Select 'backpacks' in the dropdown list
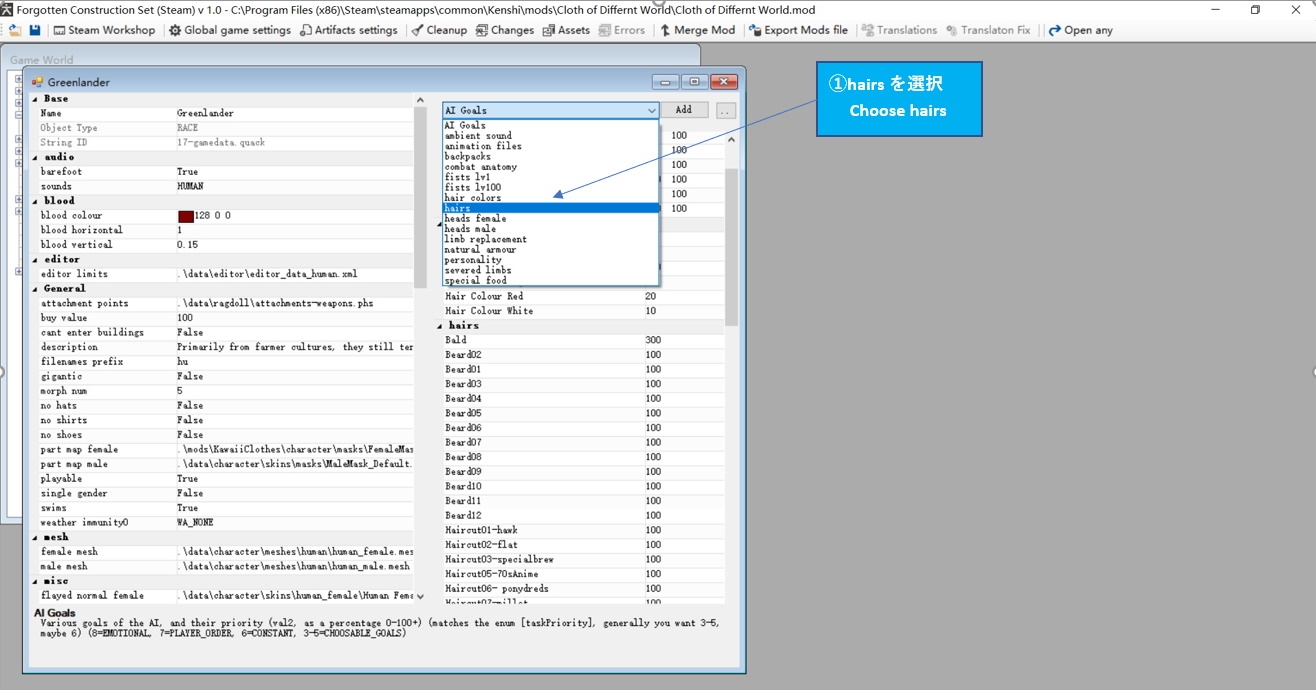The width and height of the screenshot is (1316, 690). click(551, 157)
